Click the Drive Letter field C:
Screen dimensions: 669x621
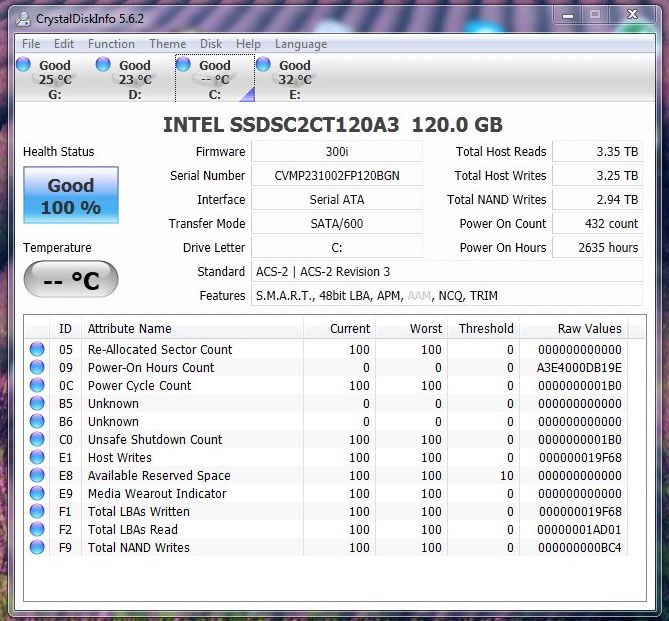click(337, 248)
